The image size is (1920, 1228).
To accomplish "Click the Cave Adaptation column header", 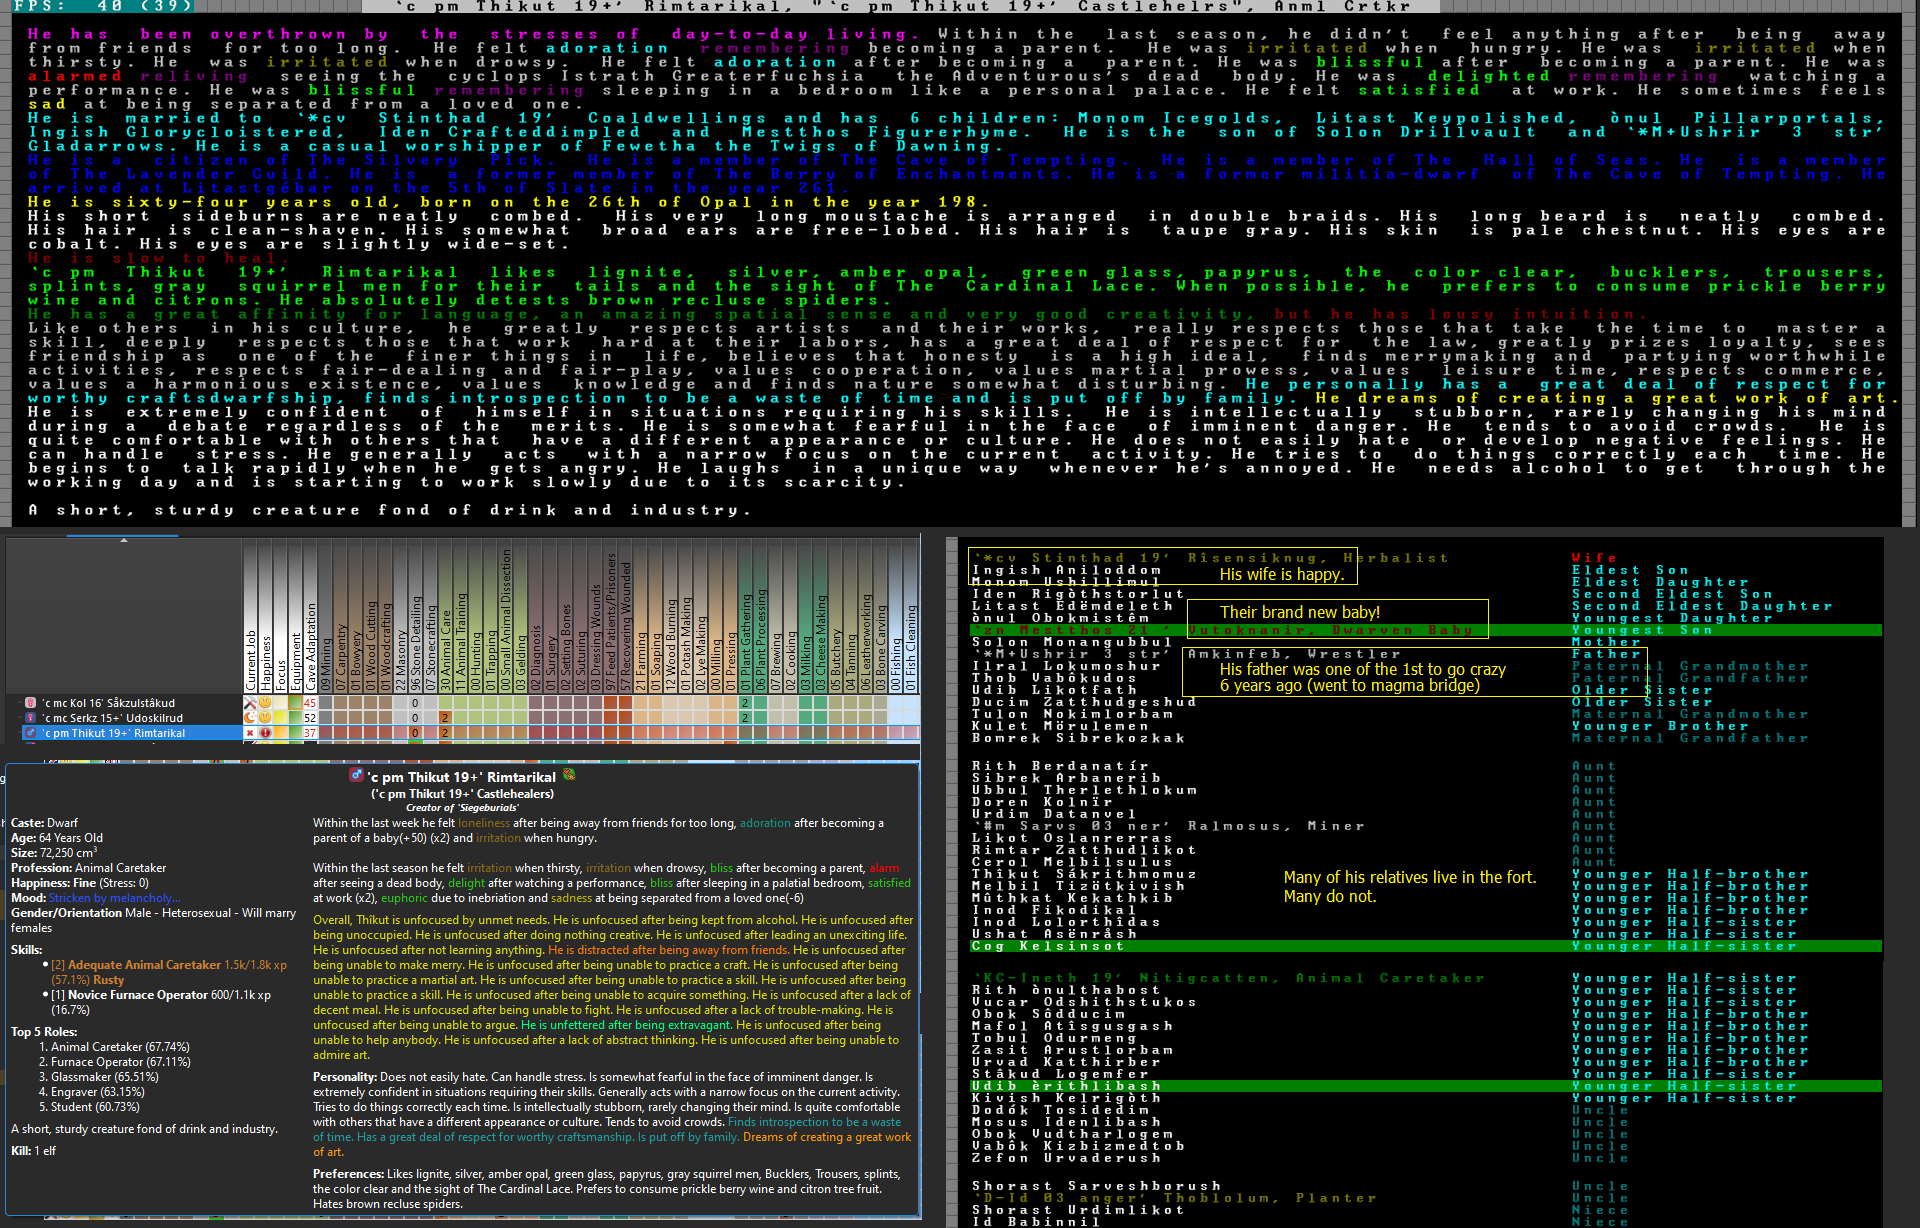I will pos(310,645).
